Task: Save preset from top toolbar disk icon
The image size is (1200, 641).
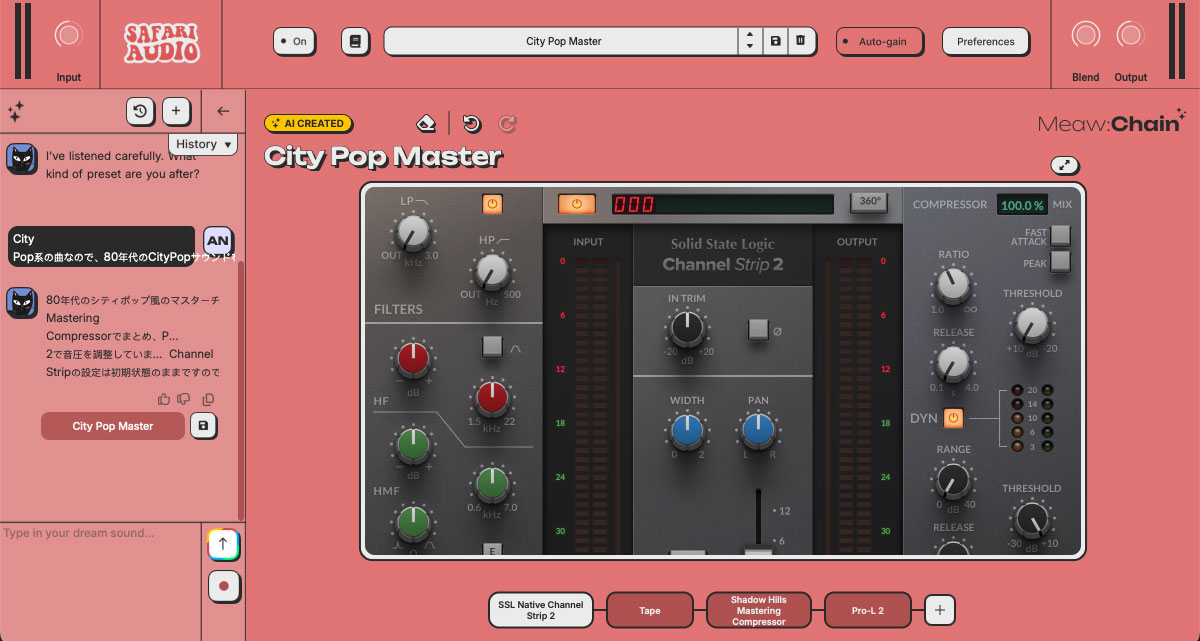Action: coord(775,41)
